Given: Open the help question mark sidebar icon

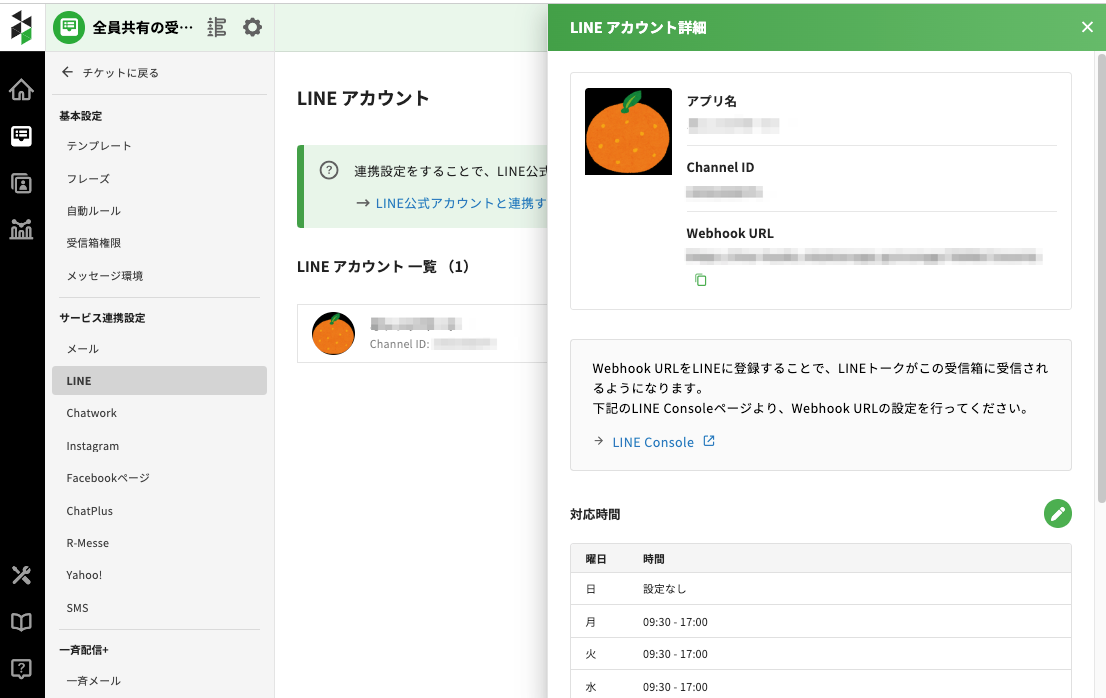Looking at the screenshot, I should (x=21, y=668).
